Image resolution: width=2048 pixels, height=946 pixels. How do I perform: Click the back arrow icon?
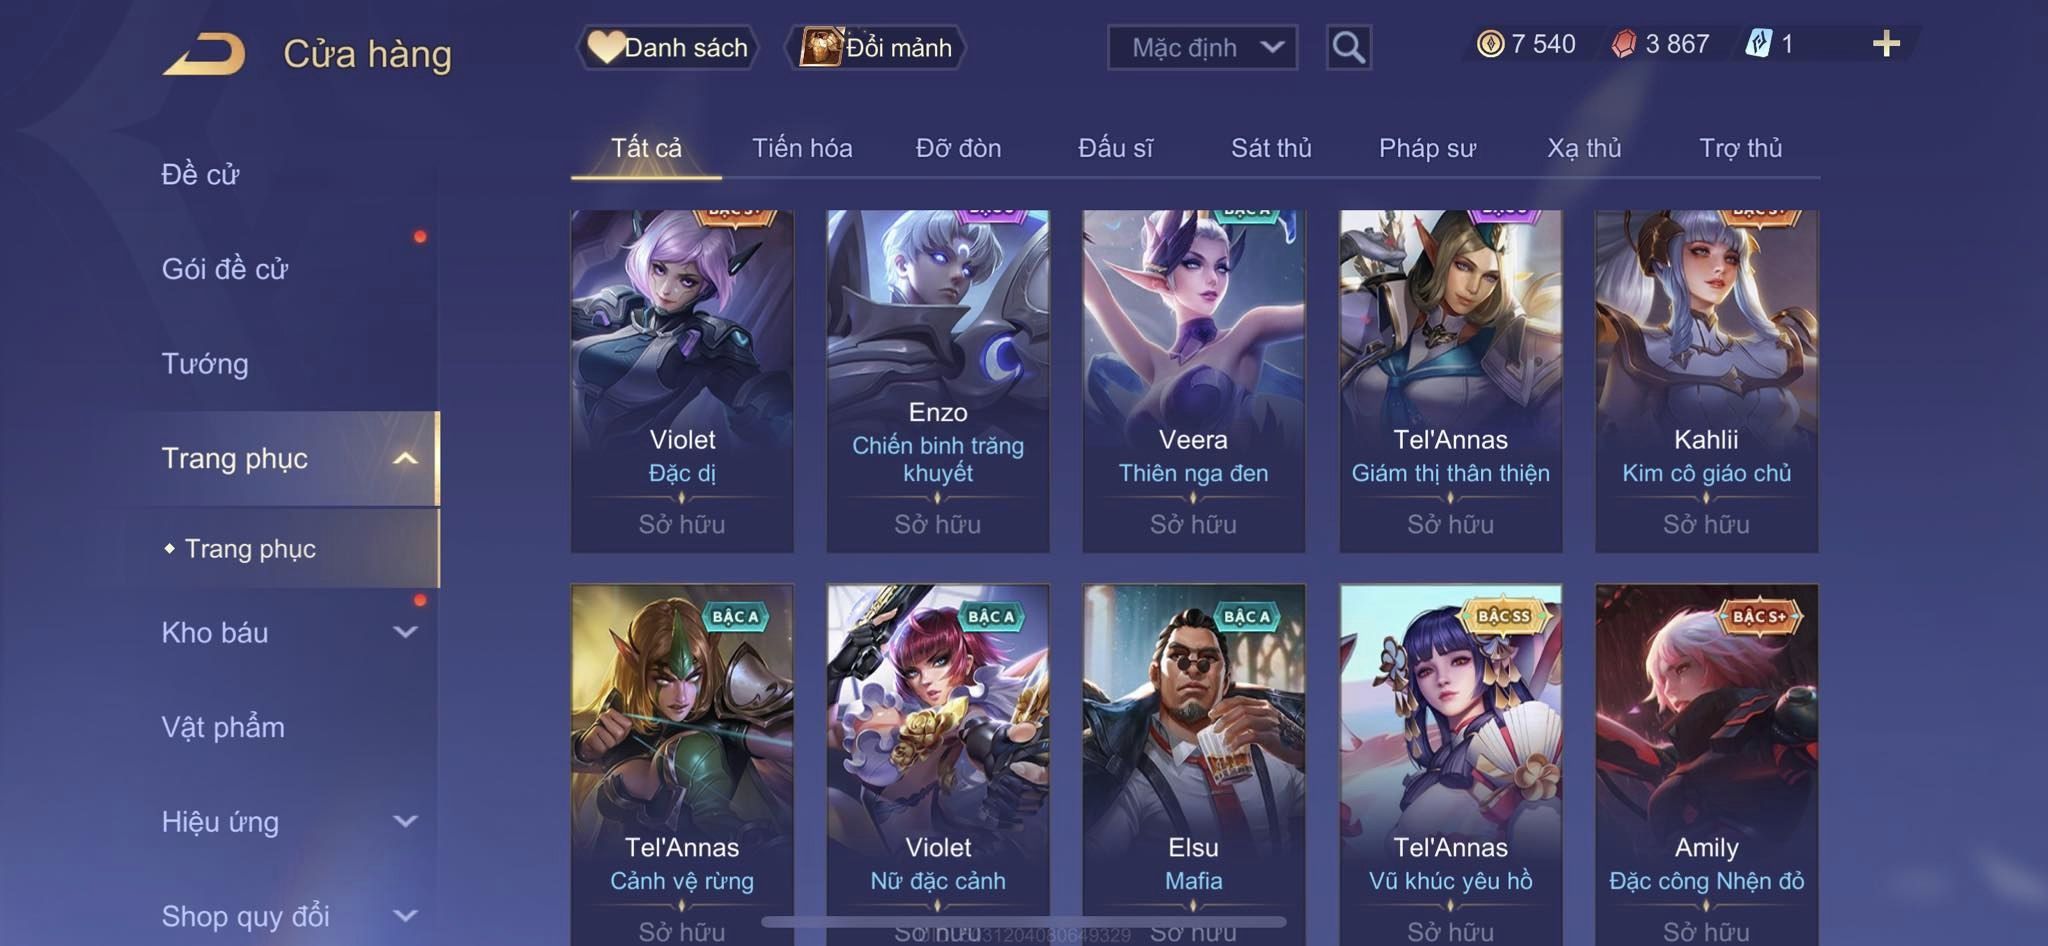(204, 53)
